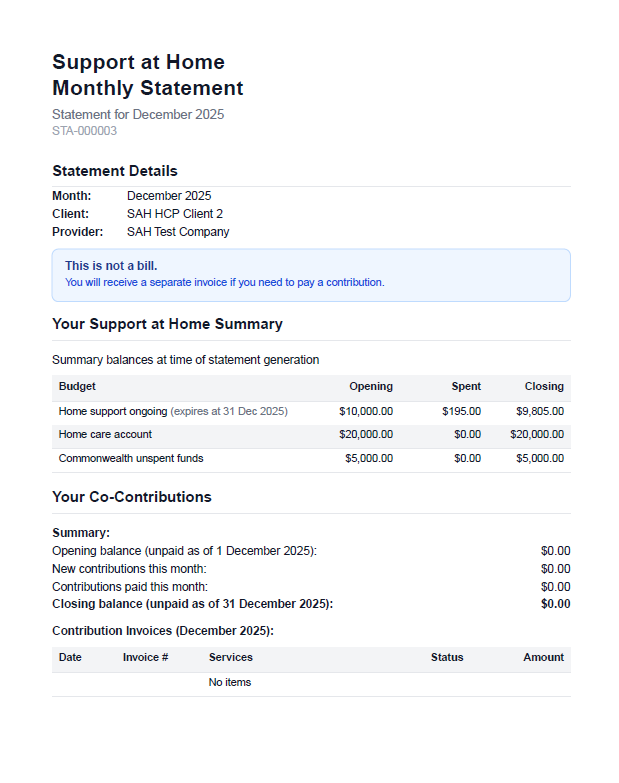Click the Spent column header
Image resolution: width=619 pixels, height=783 pixels.
466,386
